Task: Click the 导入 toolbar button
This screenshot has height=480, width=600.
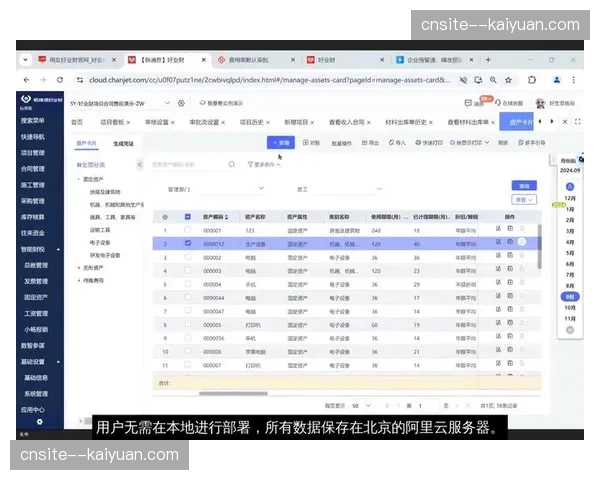Action: [x=397, y=143]
